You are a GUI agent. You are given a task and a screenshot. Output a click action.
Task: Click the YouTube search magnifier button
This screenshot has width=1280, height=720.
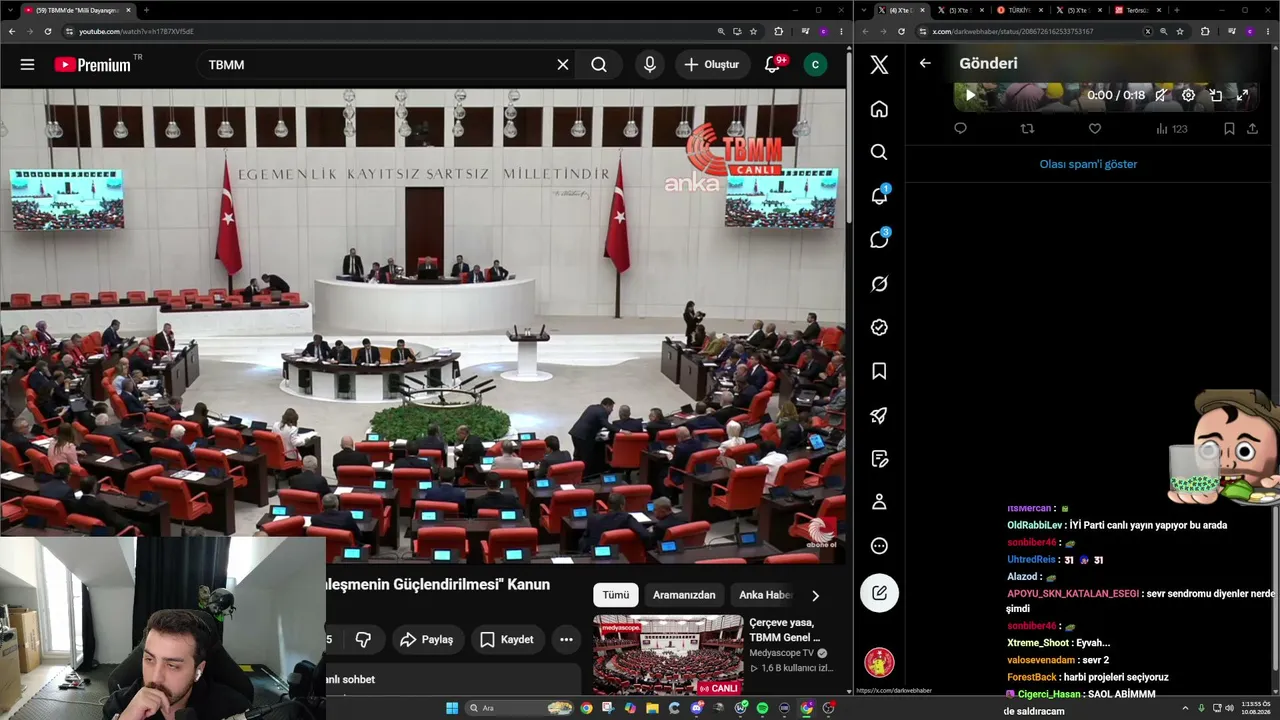pos(599,65)
